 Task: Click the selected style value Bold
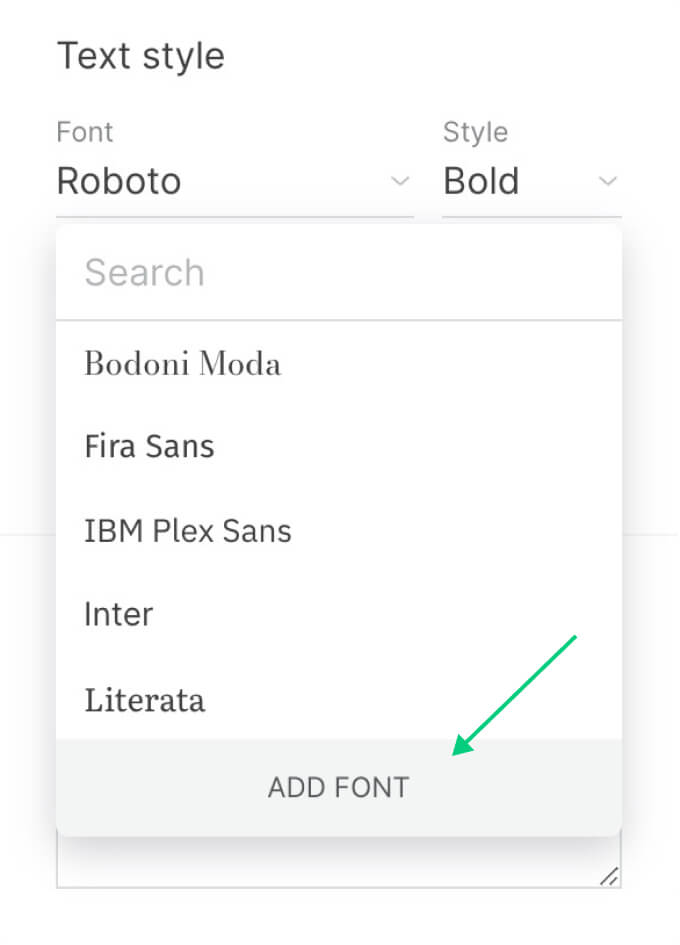[x=481, y=182]
